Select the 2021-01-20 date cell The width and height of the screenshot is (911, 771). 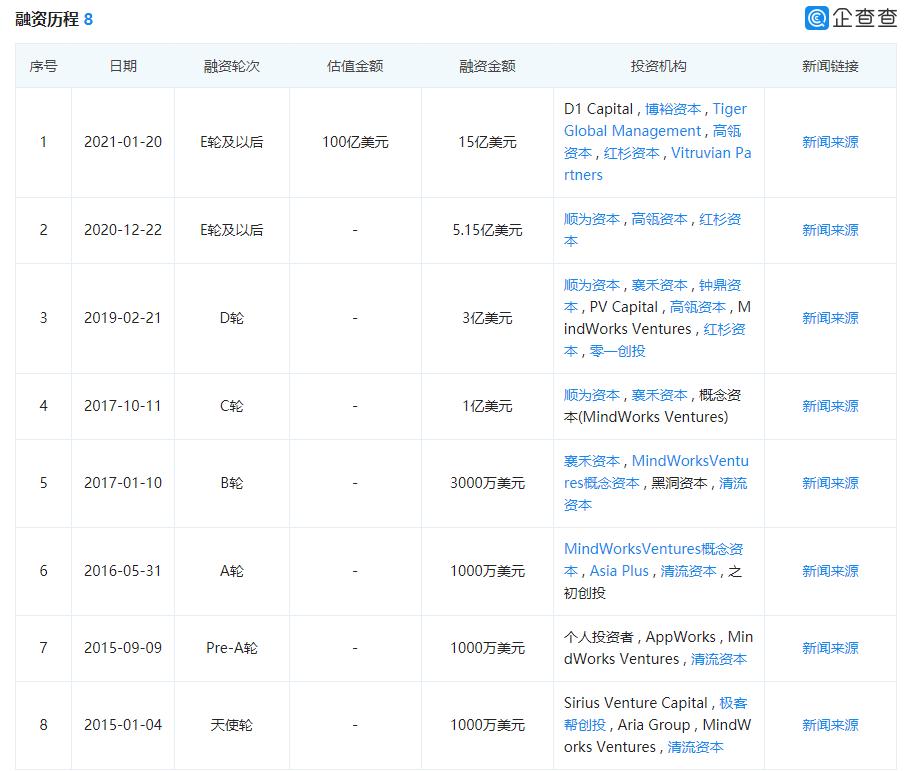[123, 142]
